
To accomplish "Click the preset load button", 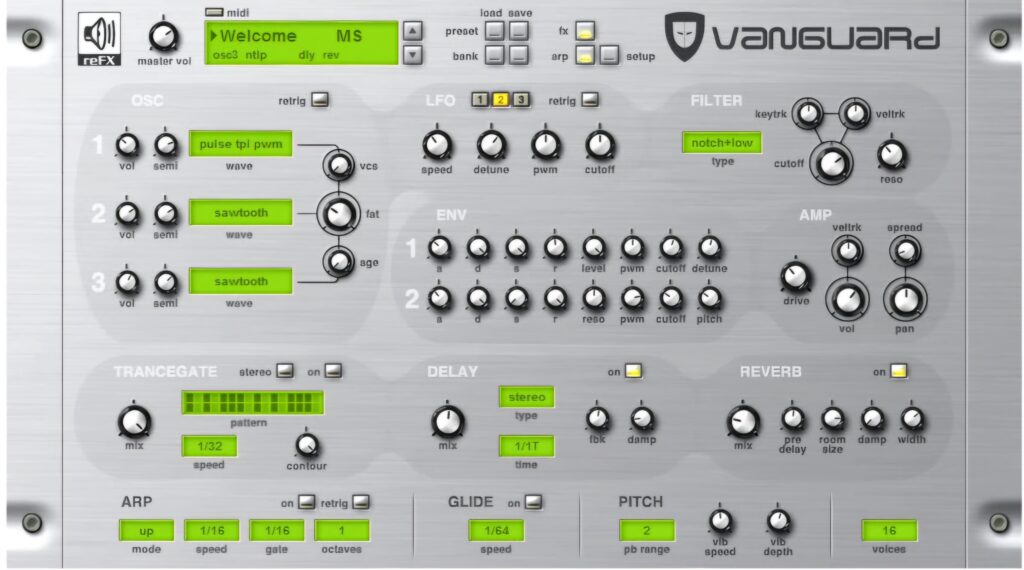I will point(494,30).
